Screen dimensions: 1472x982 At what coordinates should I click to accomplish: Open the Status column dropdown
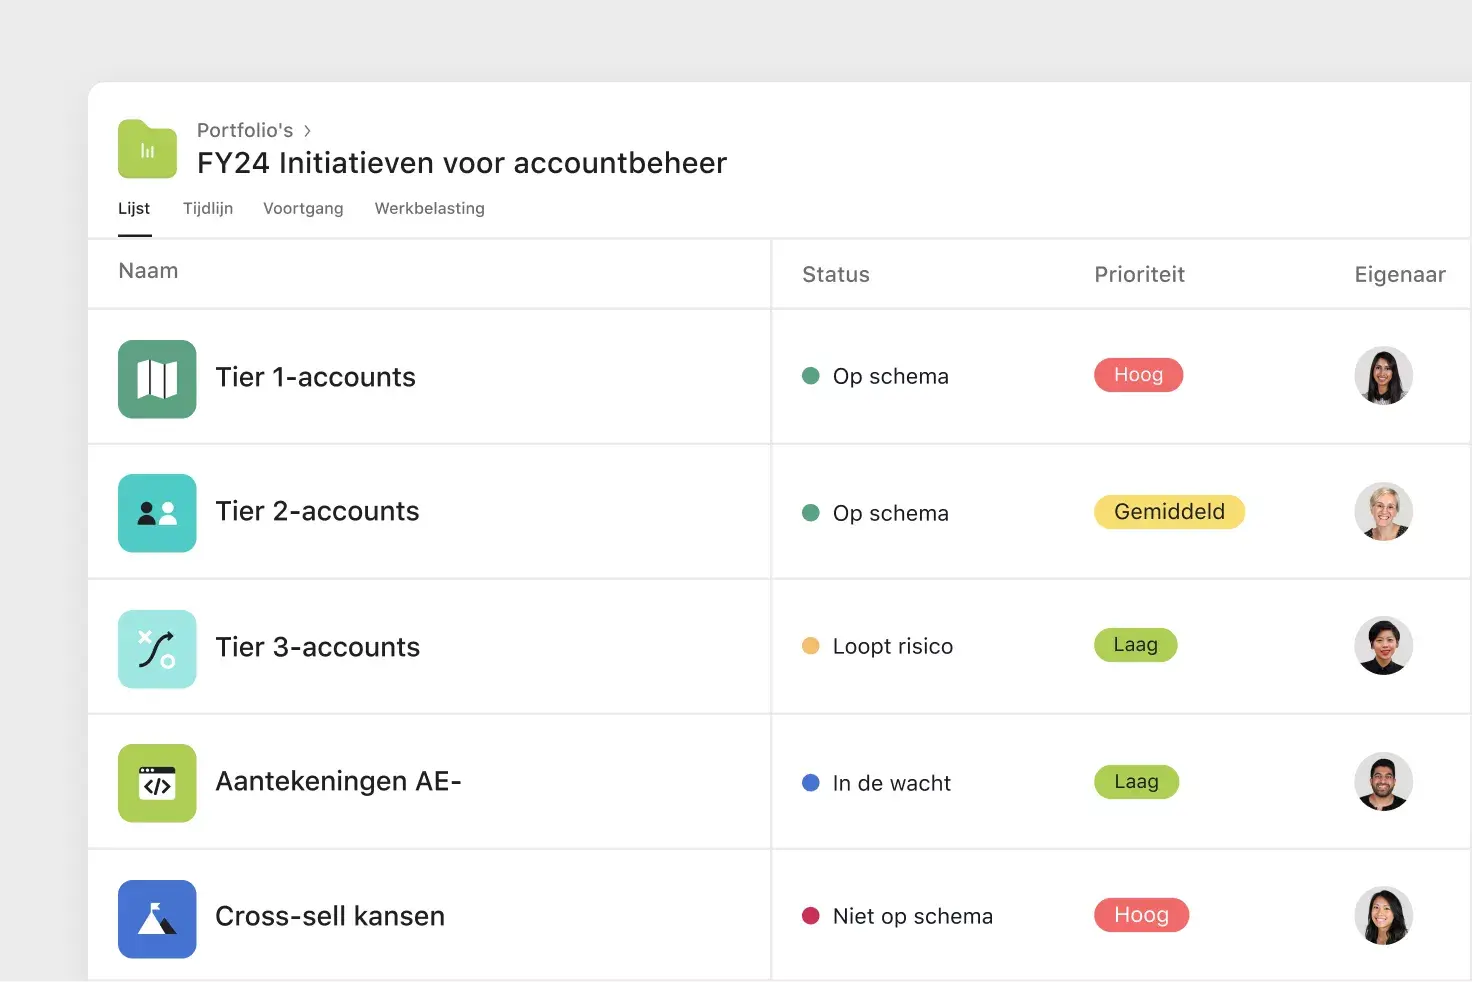[x=836, y=274]
